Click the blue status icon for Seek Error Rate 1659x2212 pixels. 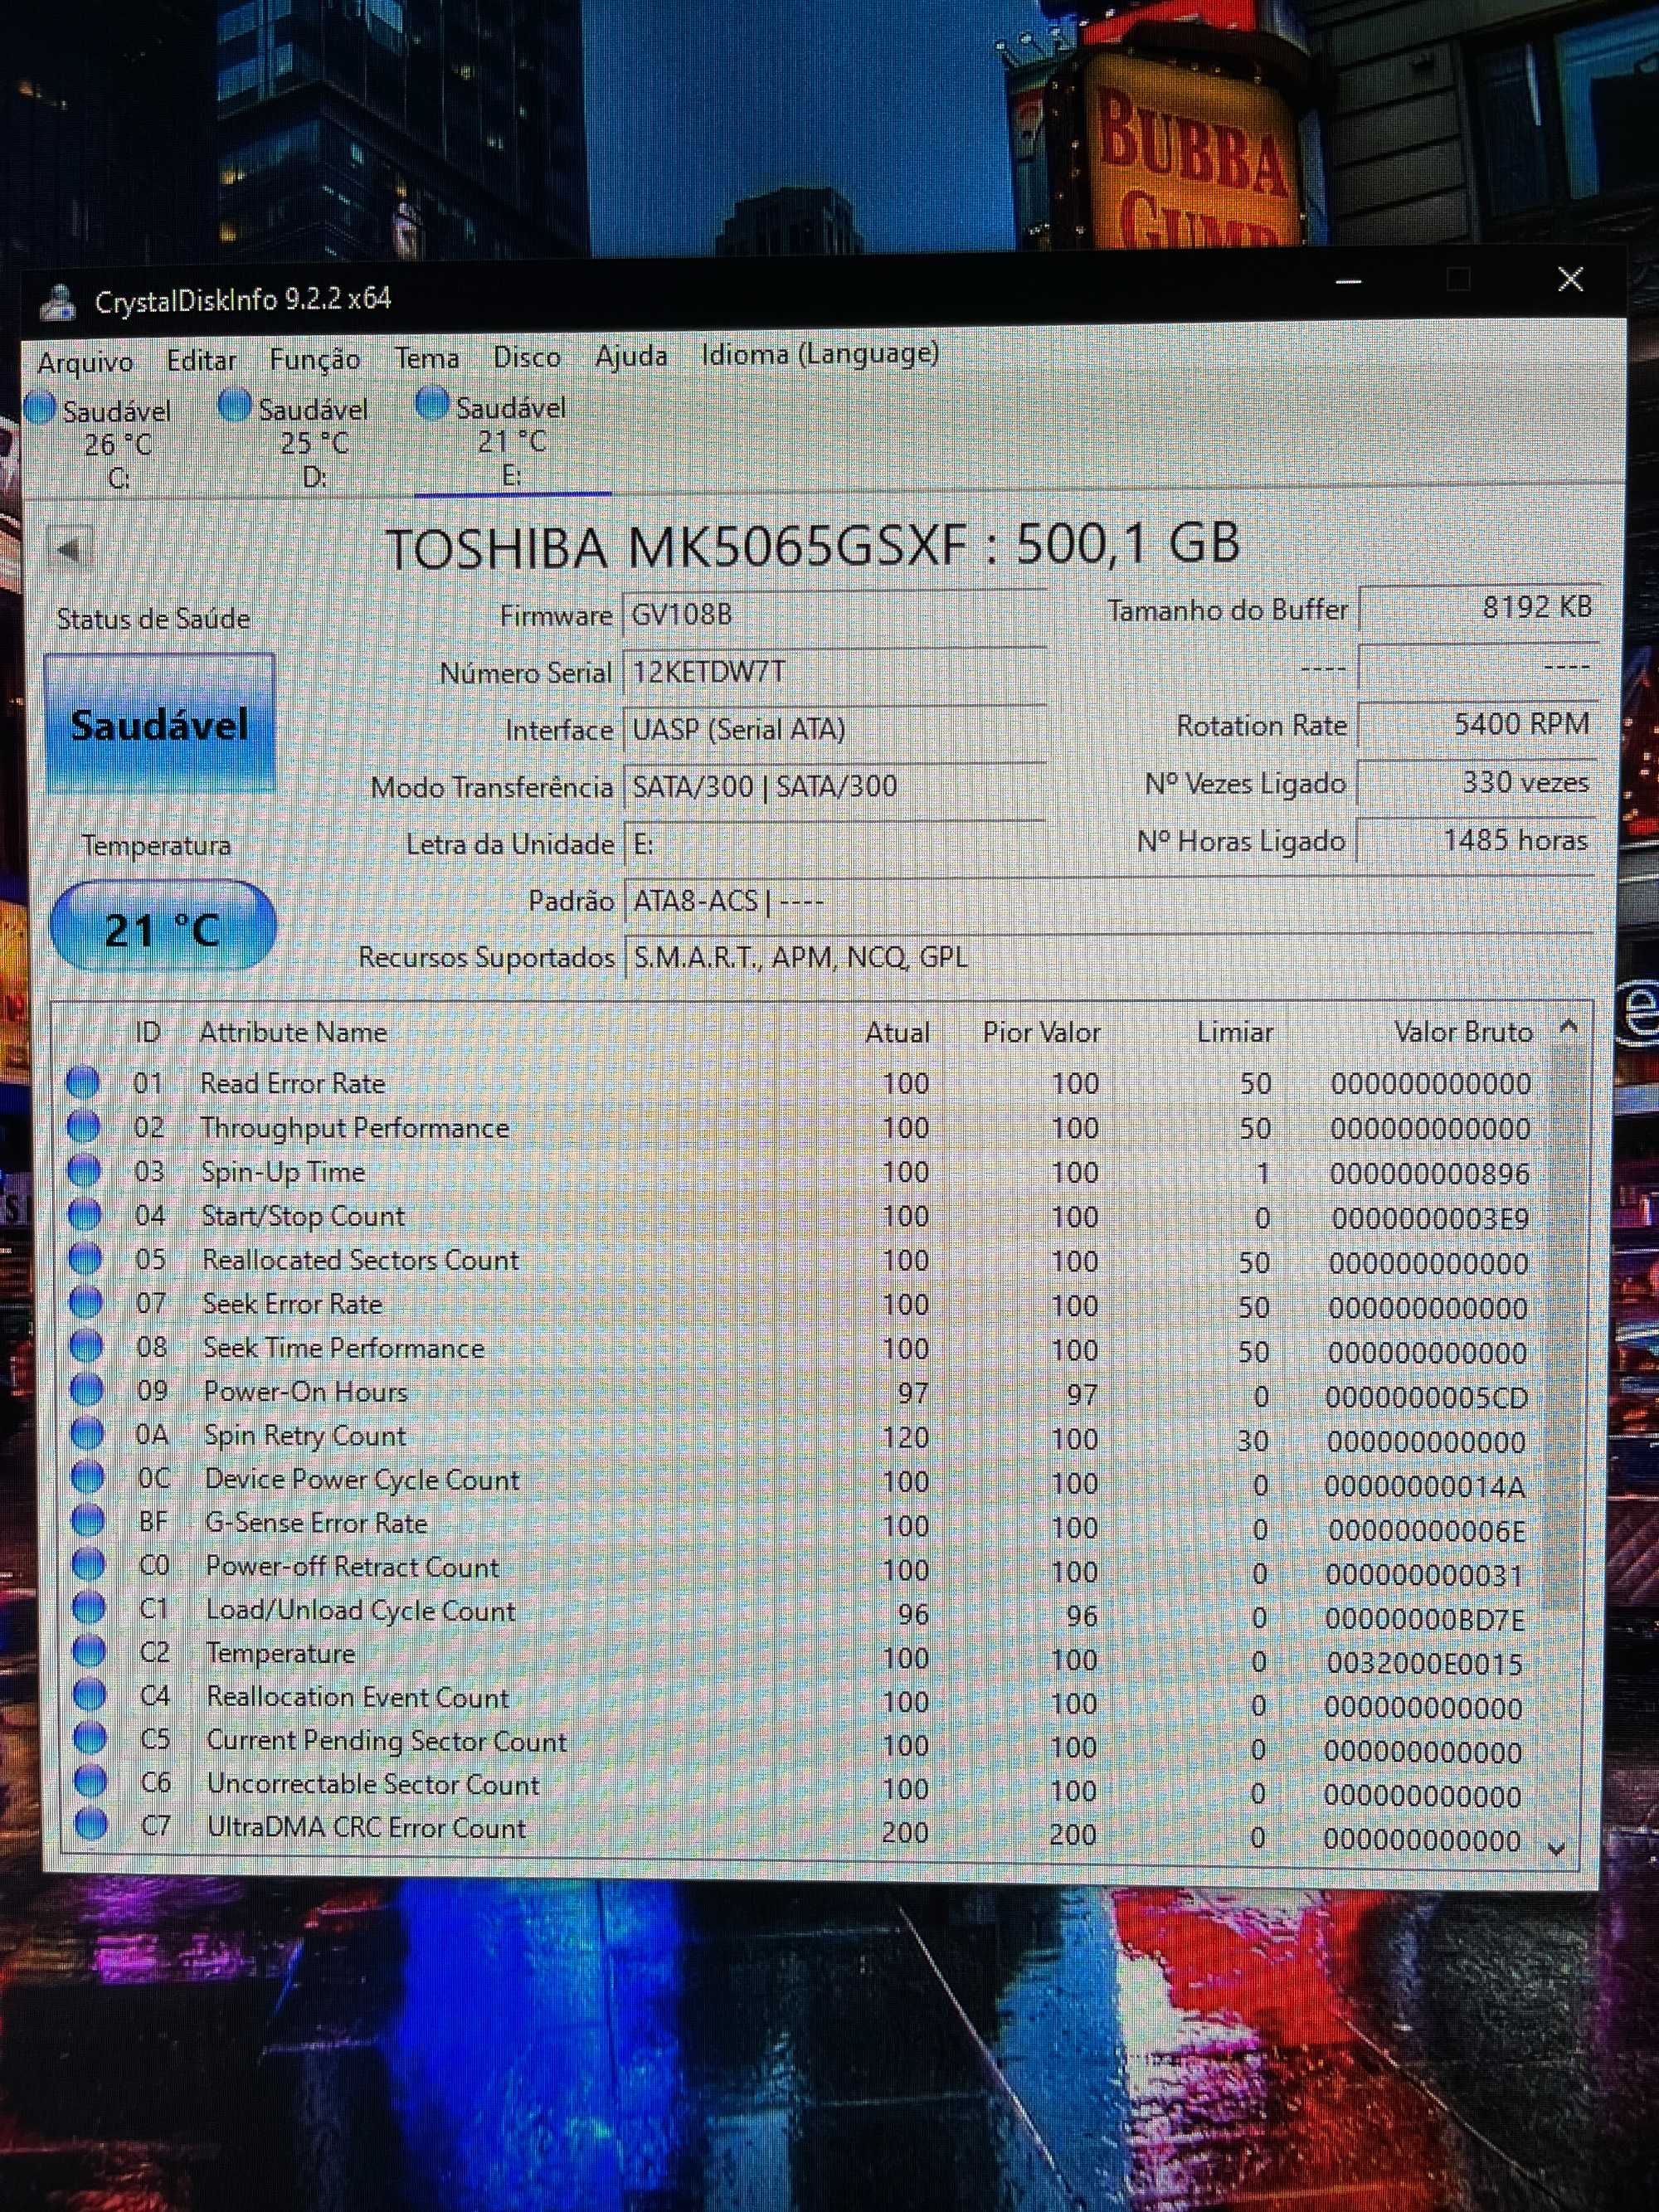point(86,1302)
